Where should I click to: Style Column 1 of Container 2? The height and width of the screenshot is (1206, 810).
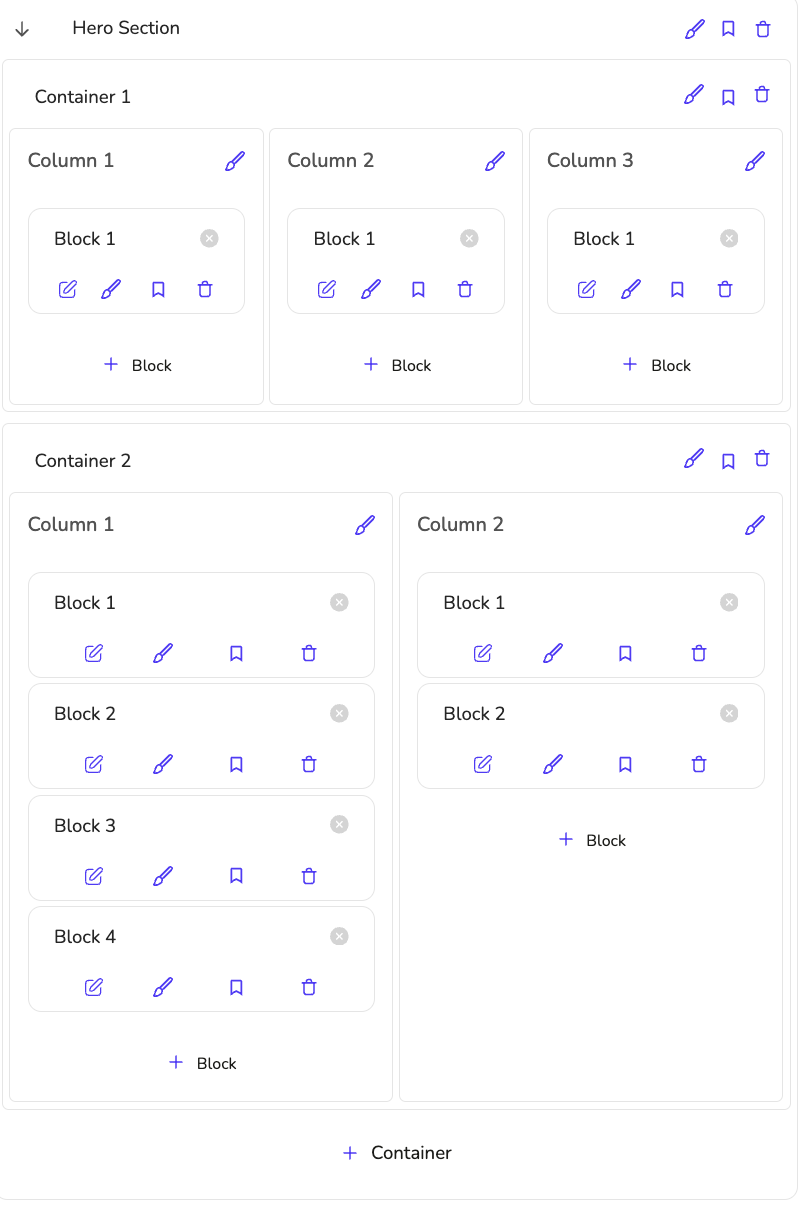[365, 525]
